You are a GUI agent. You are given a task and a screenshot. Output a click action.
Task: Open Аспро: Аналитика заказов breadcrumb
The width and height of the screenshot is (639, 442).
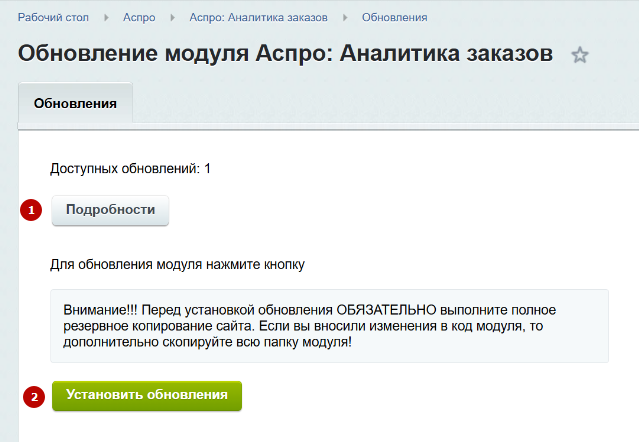click(x=258, y=18)
